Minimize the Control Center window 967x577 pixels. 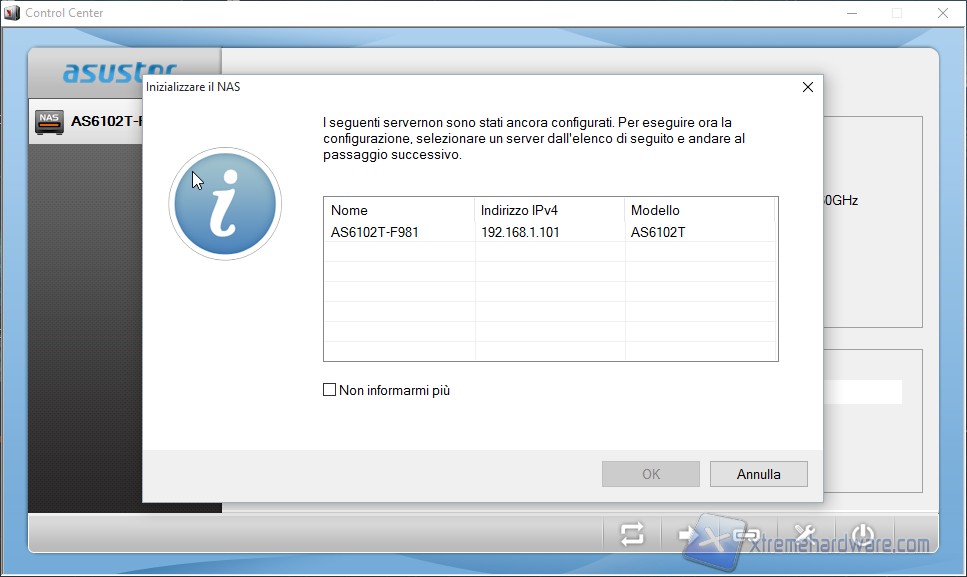pyautogui.click(x=851, y=13)
